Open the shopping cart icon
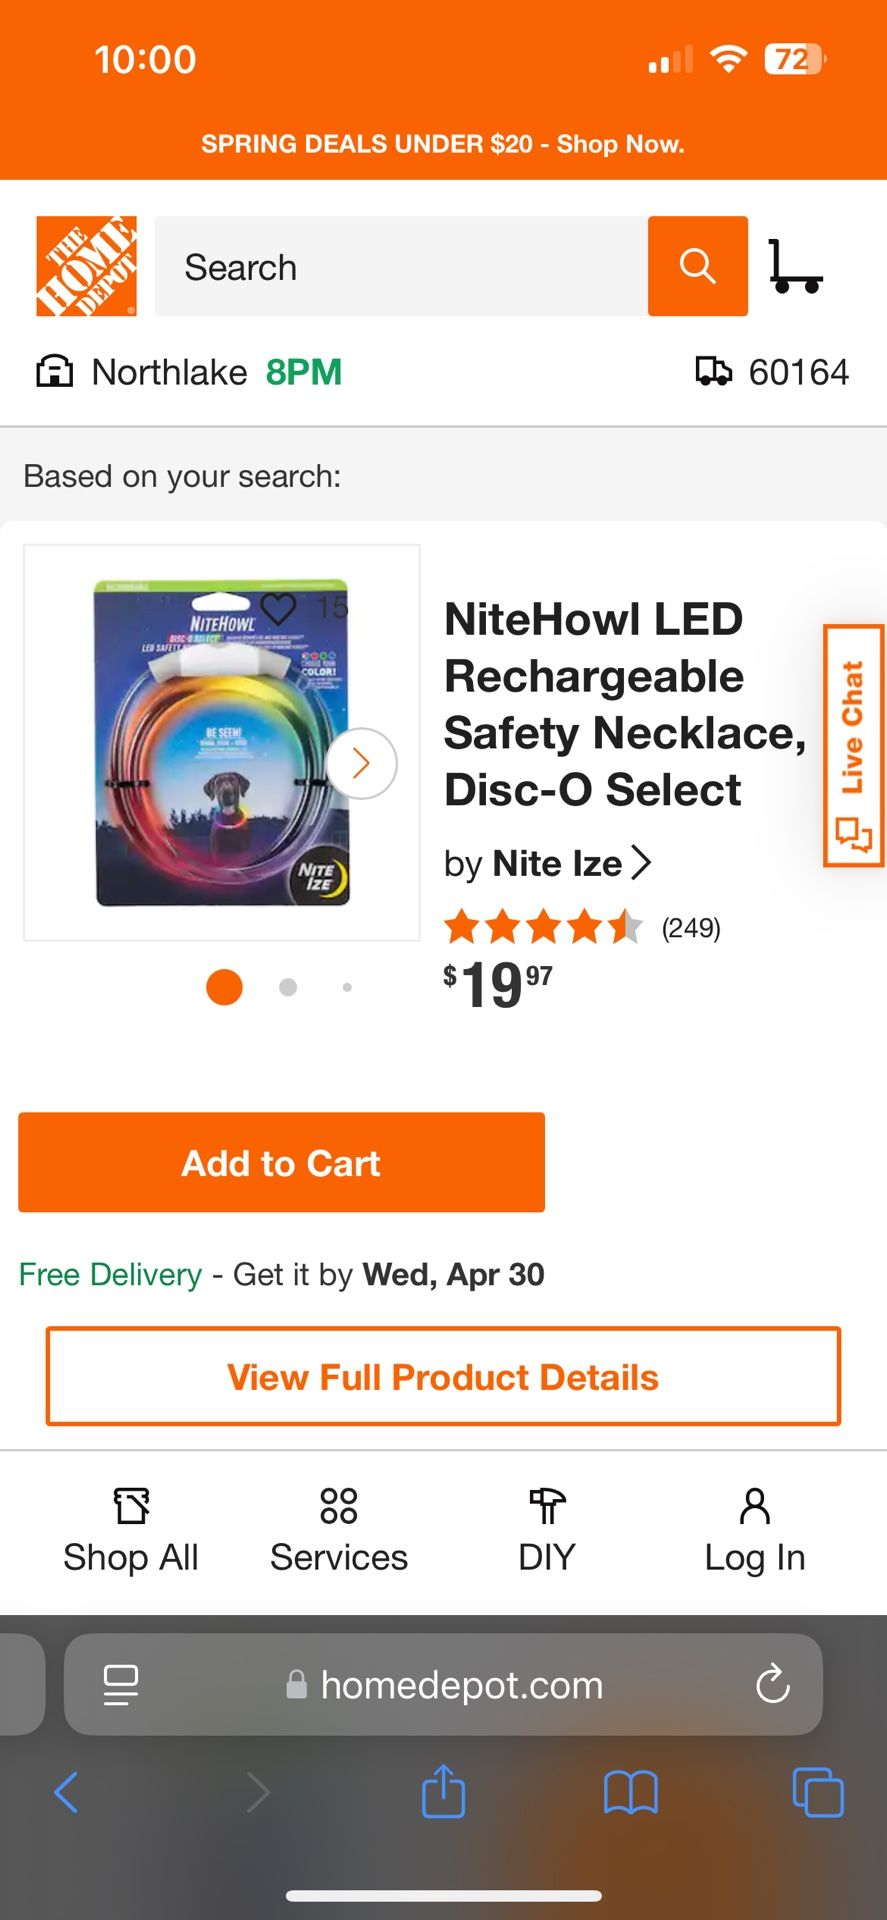This screenshot has width=887, height=1920. pos(795,266)
